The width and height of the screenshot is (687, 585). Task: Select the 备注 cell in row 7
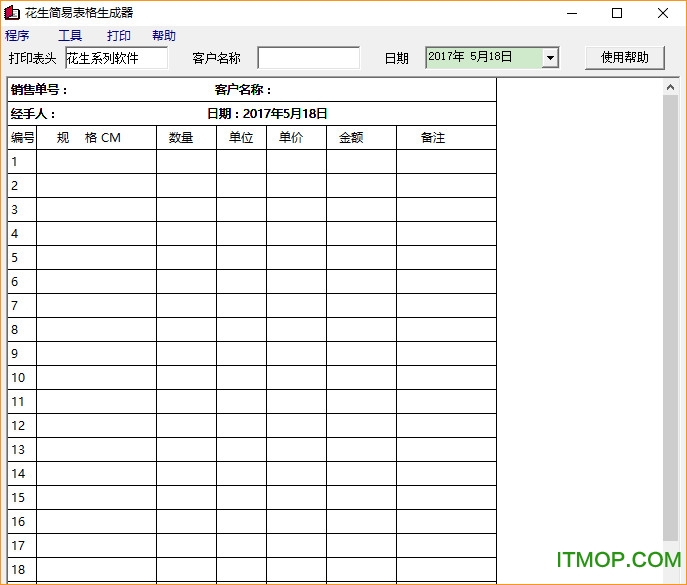446,306
